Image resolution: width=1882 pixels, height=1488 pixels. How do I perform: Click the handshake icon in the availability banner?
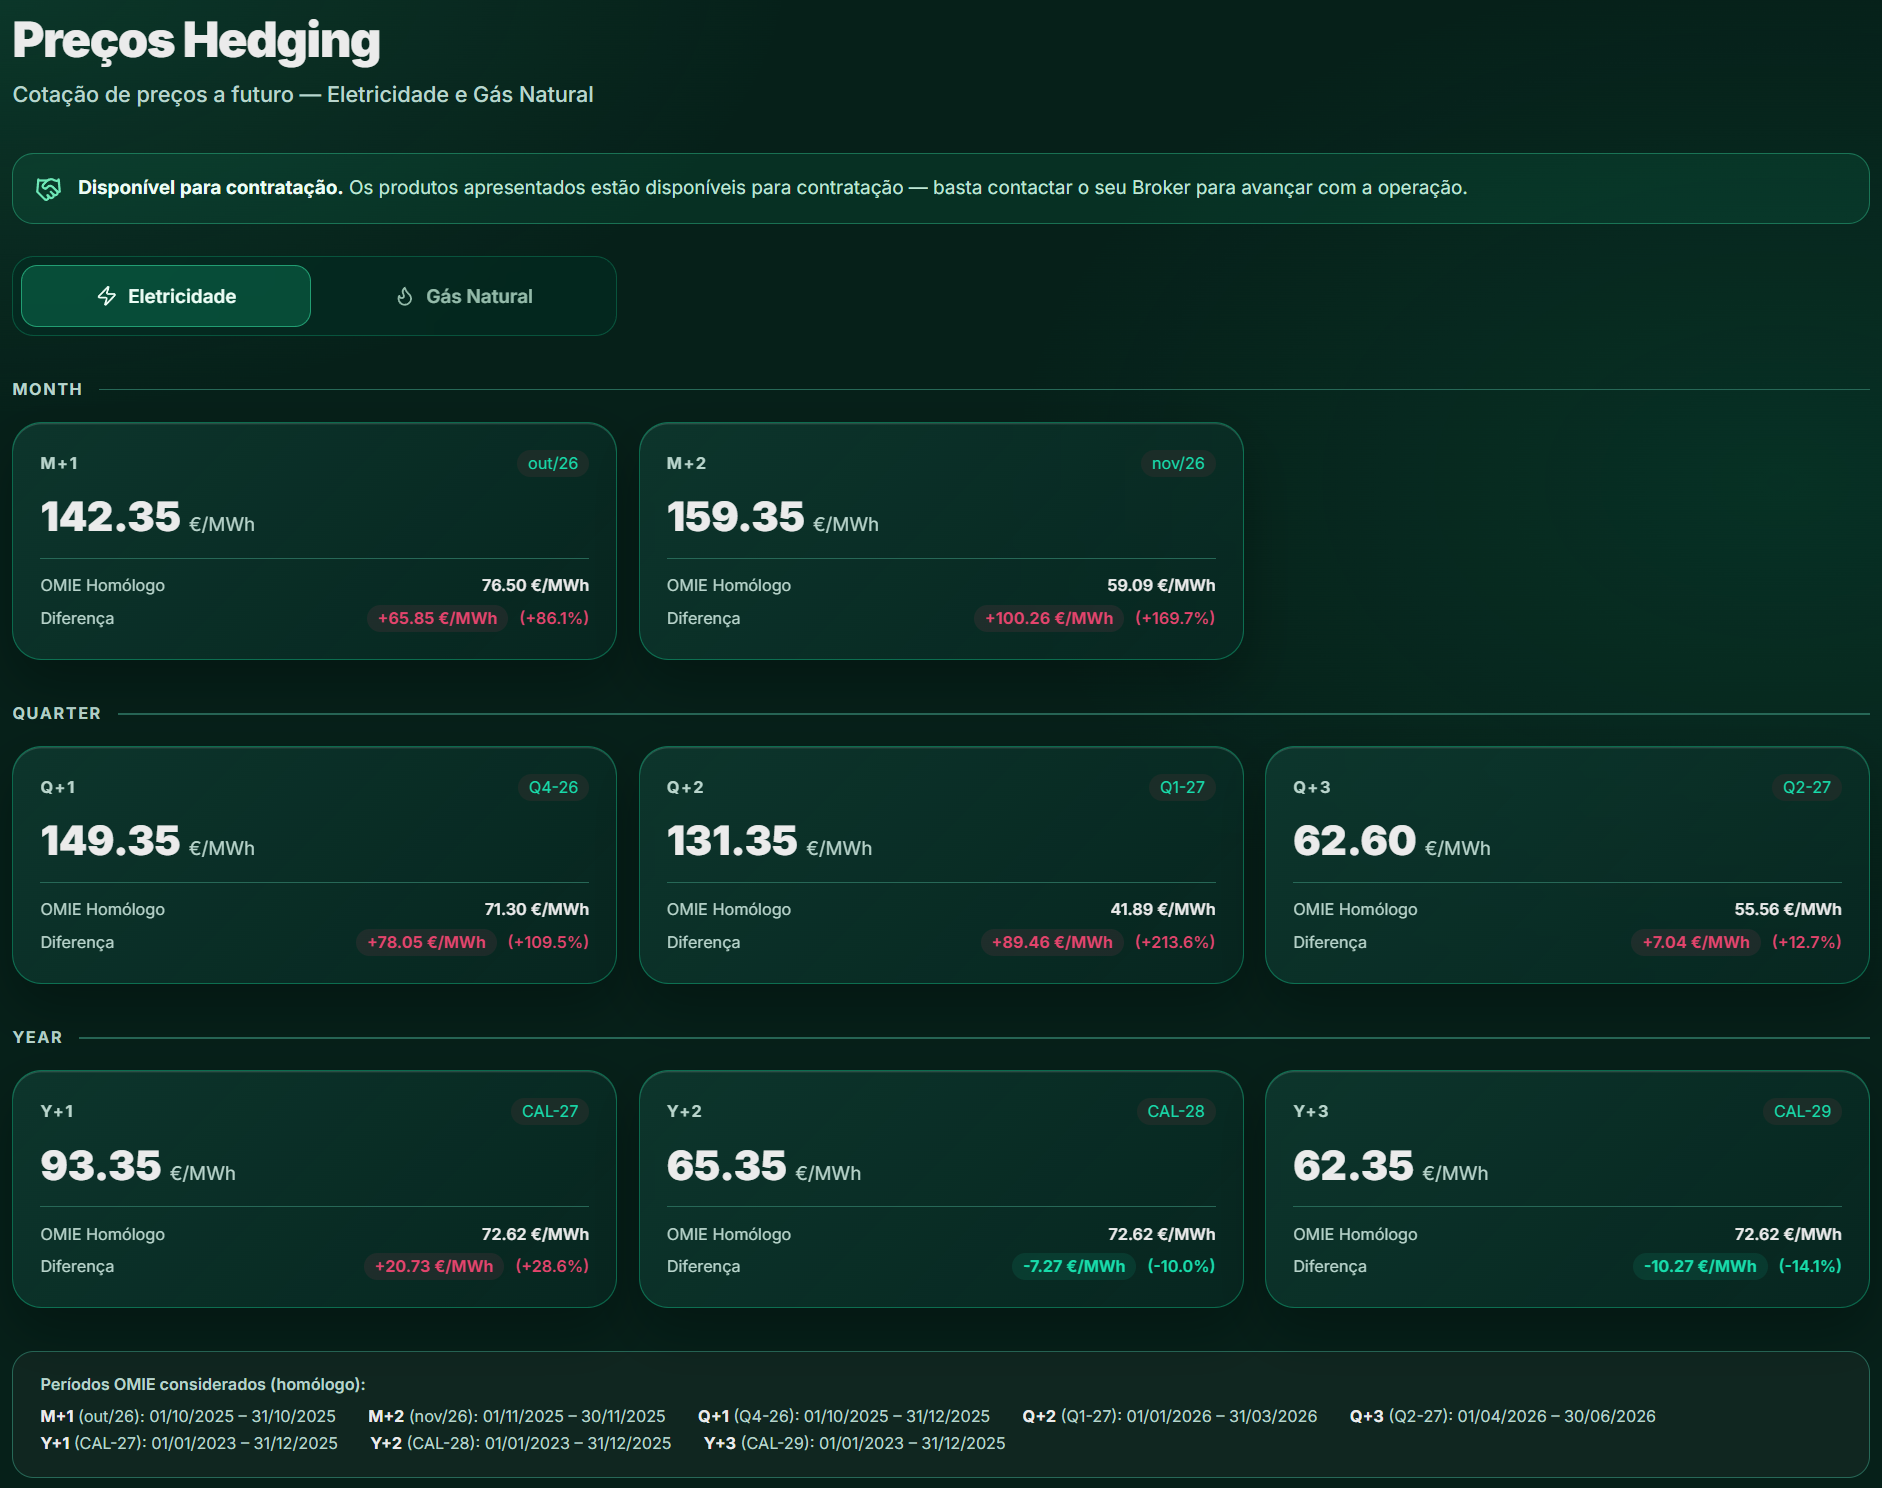click(49, 188)
